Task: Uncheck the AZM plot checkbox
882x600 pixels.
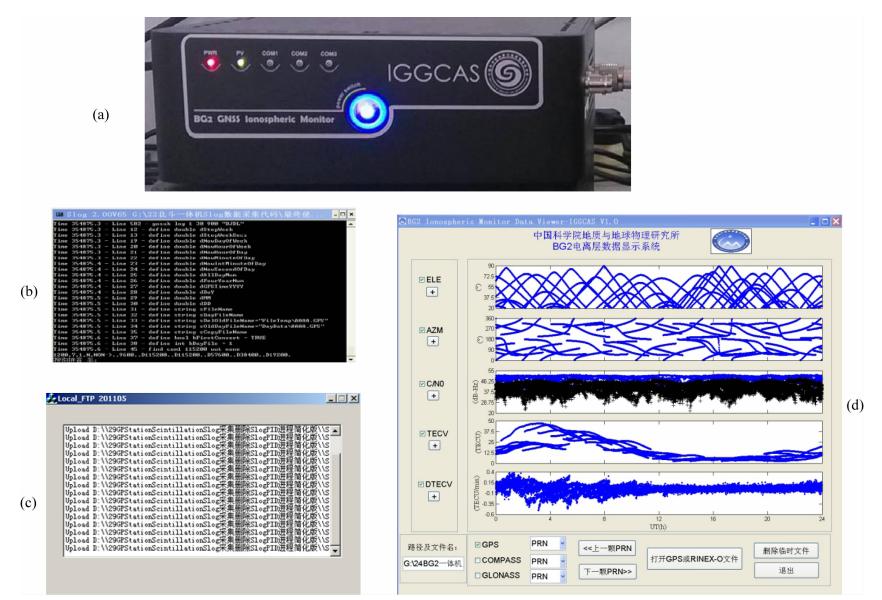Action: (422, 330)
